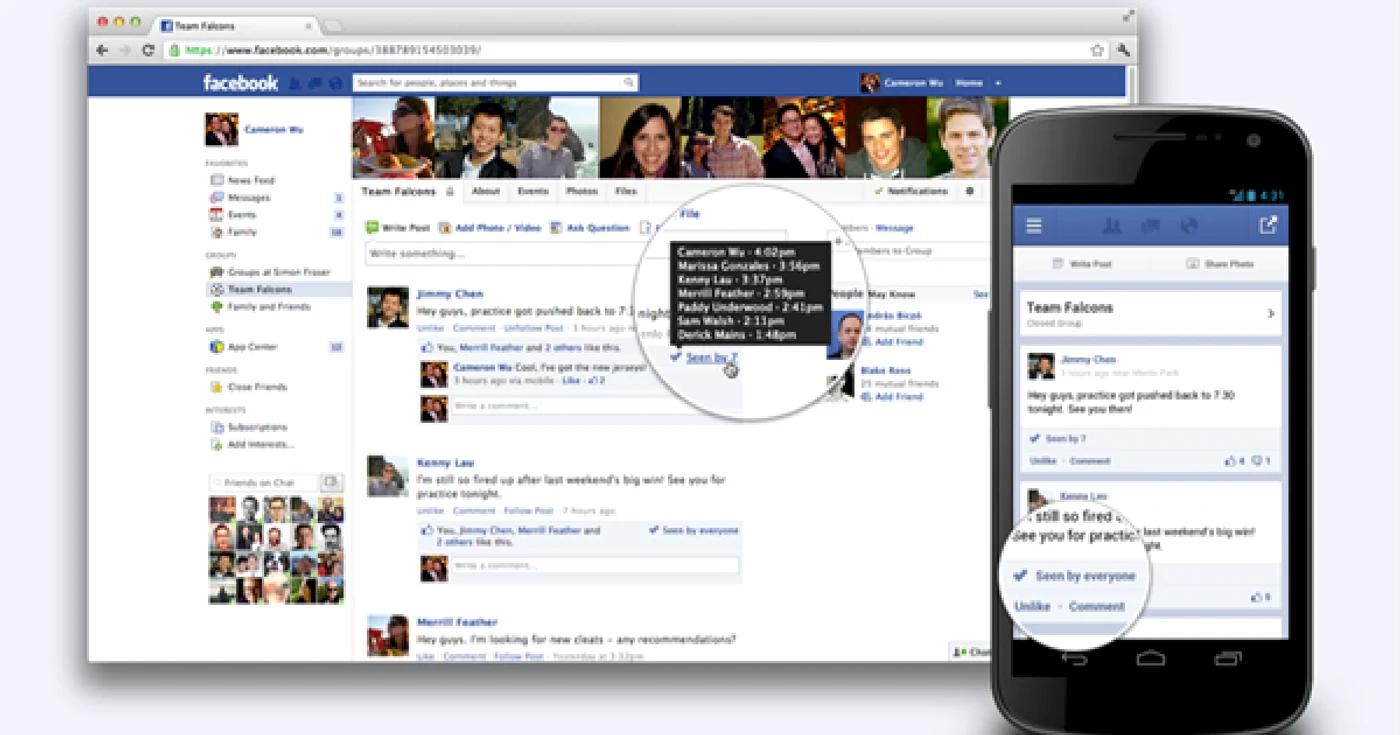The width and height of the screenshot is (1400, 735).
Task: Switch to the Files tab of the group
Action: (626, 191)
